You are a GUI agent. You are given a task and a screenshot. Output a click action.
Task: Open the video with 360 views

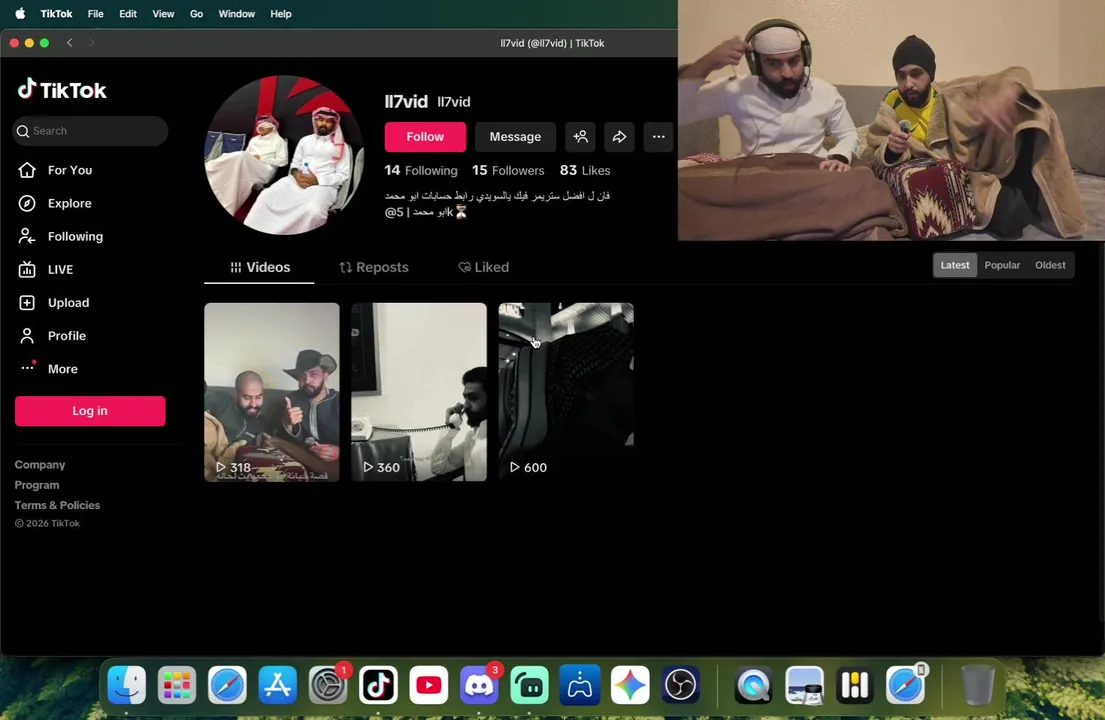[x=419, y=392]
